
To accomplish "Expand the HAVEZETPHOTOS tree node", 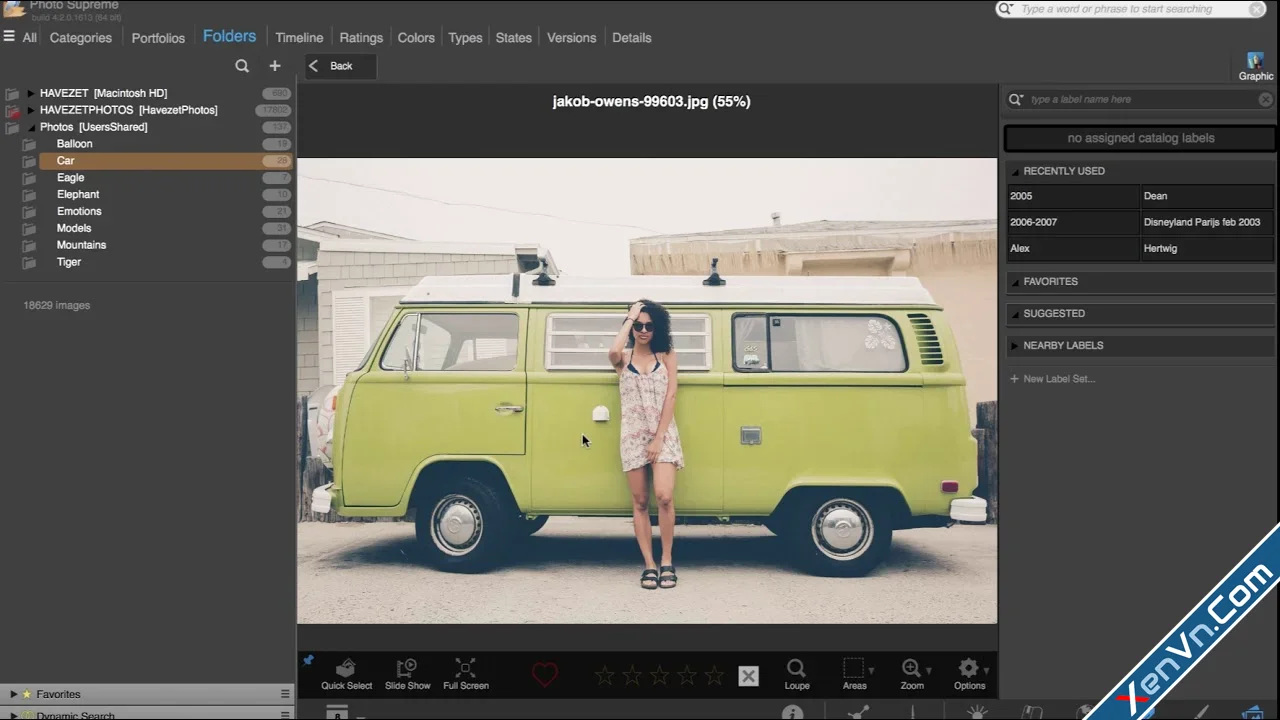I will (31, 110).
